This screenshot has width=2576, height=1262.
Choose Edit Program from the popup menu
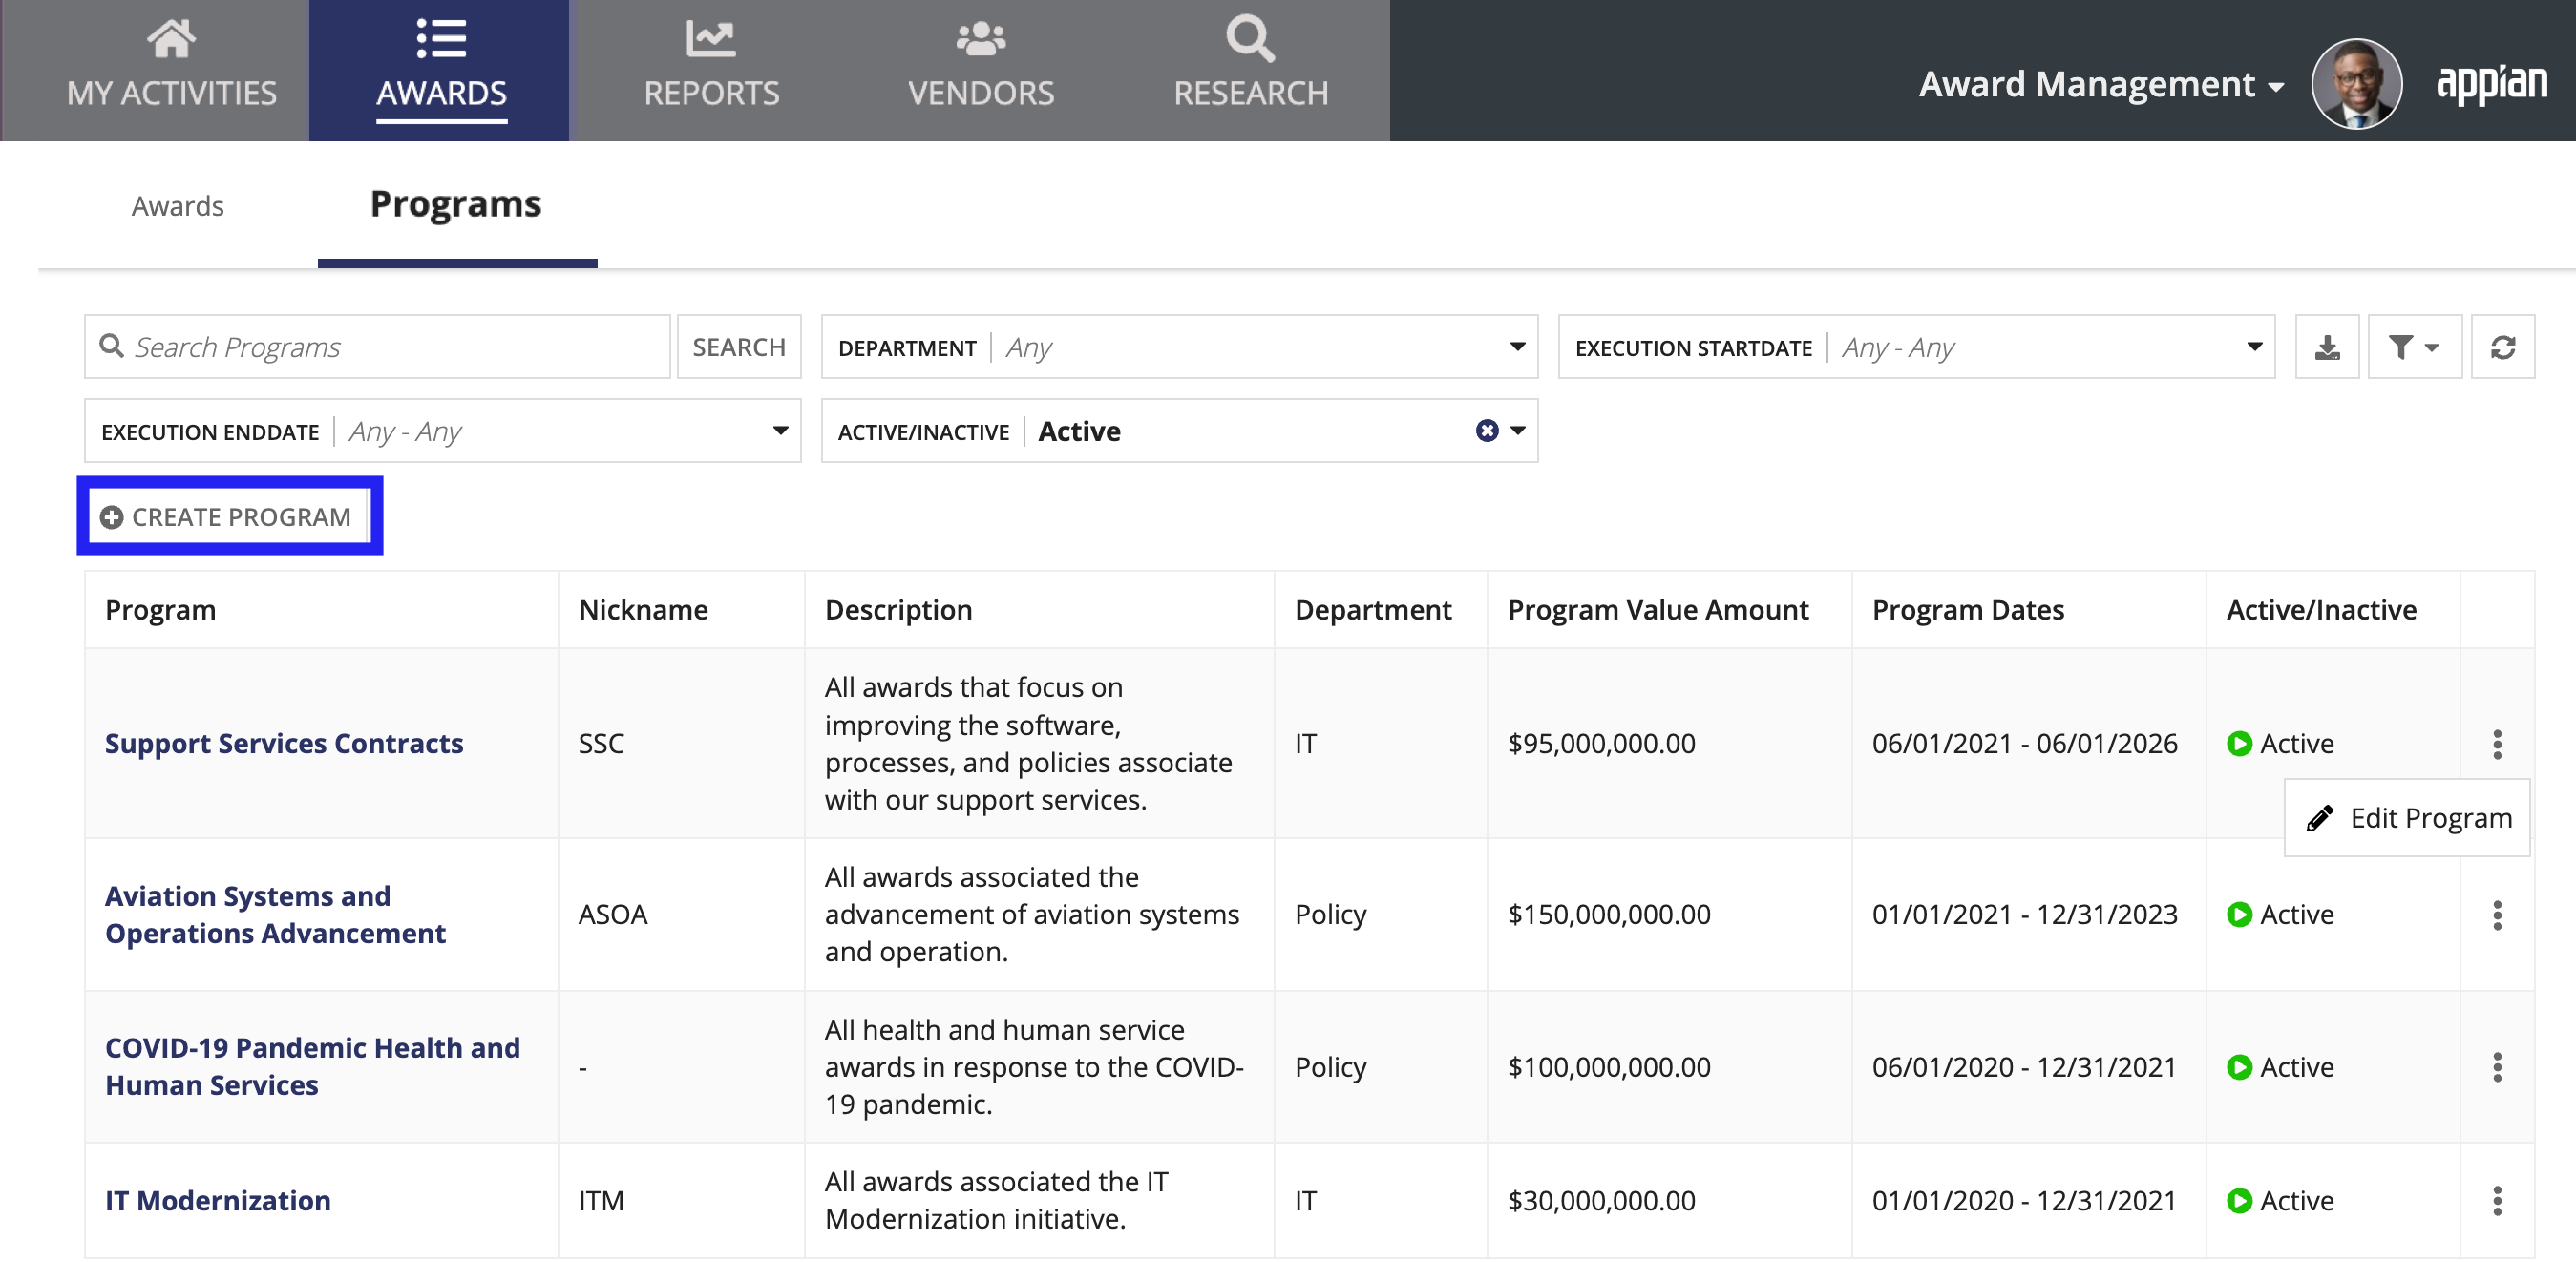click(2407, 818)
